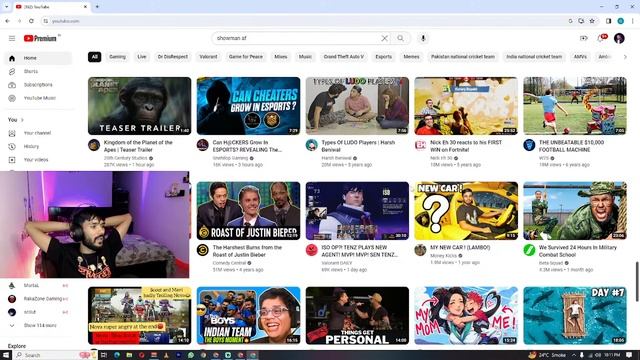Select Dr Disrespect filter chip
640x360 pixels.
pos(173,57)
